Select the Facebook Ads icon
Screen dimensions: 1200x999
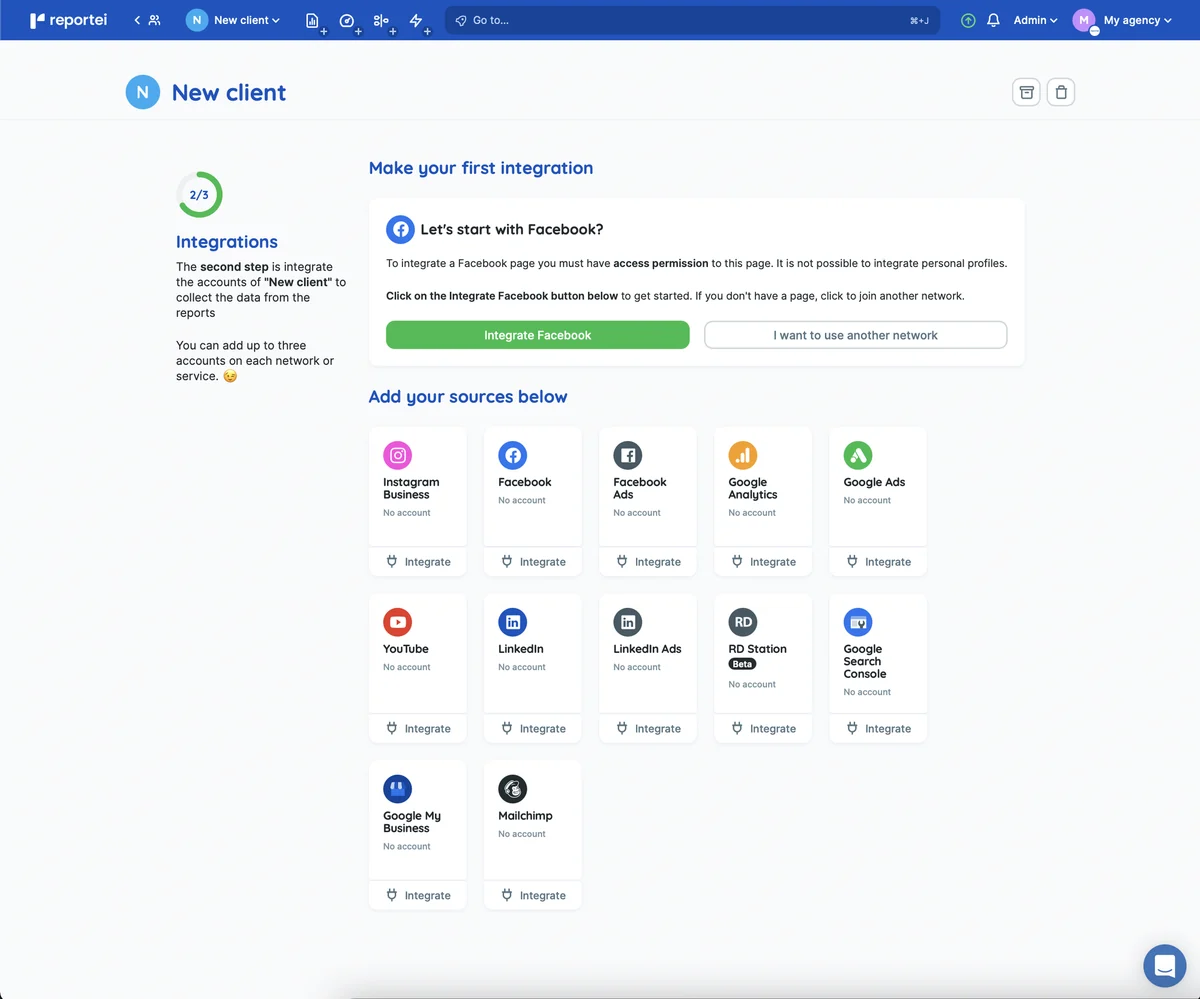tap(628, 456)
